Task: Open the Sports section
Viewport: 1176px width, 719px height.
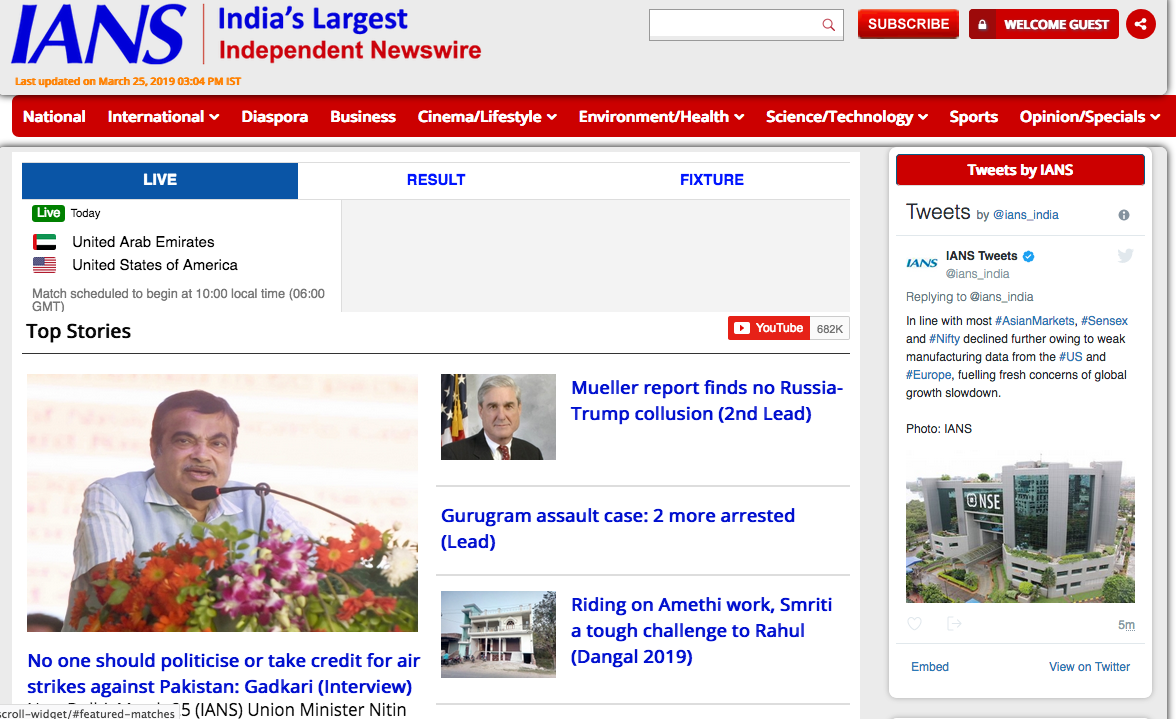Action: pyautogui.click(x=974, y=116)
